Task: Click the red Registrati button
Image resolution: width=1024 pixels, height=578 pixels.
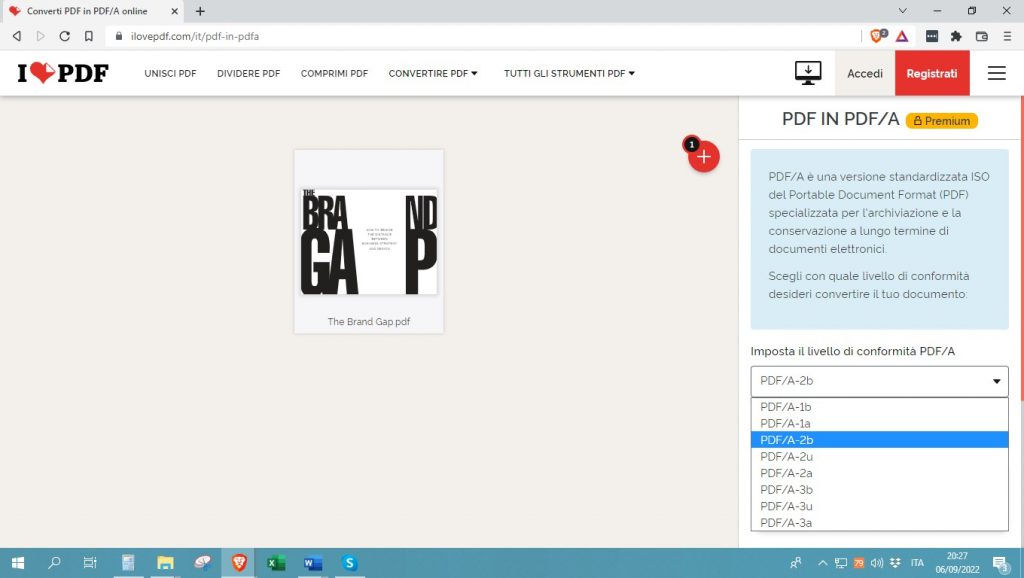Action: (931, 73)
